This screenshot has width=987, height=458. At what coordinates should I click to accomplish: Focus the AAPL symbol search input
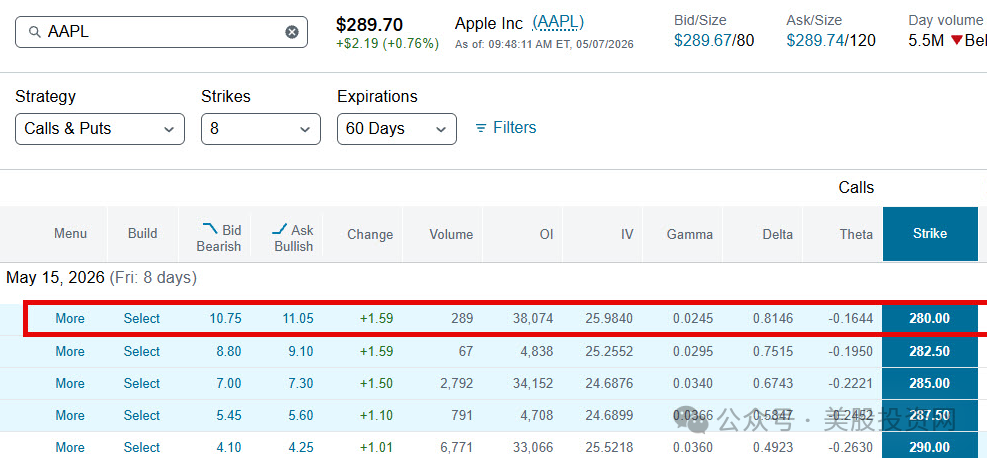pyautogui.click(x=161, y=32)
